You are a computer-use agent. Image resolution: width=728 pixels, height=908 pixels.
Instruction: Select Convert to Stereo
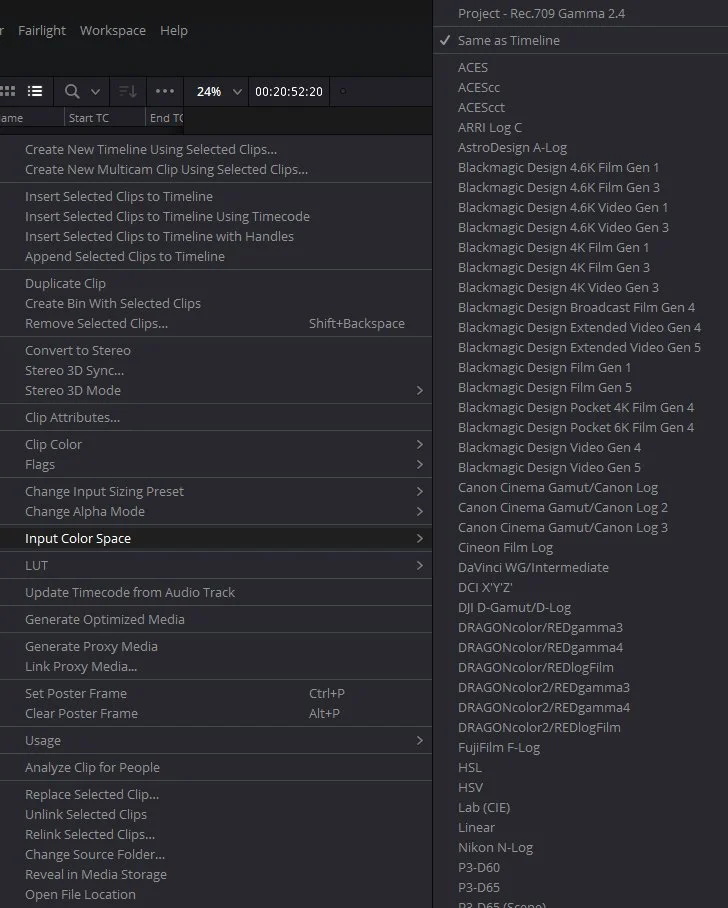tap(78, 350)
